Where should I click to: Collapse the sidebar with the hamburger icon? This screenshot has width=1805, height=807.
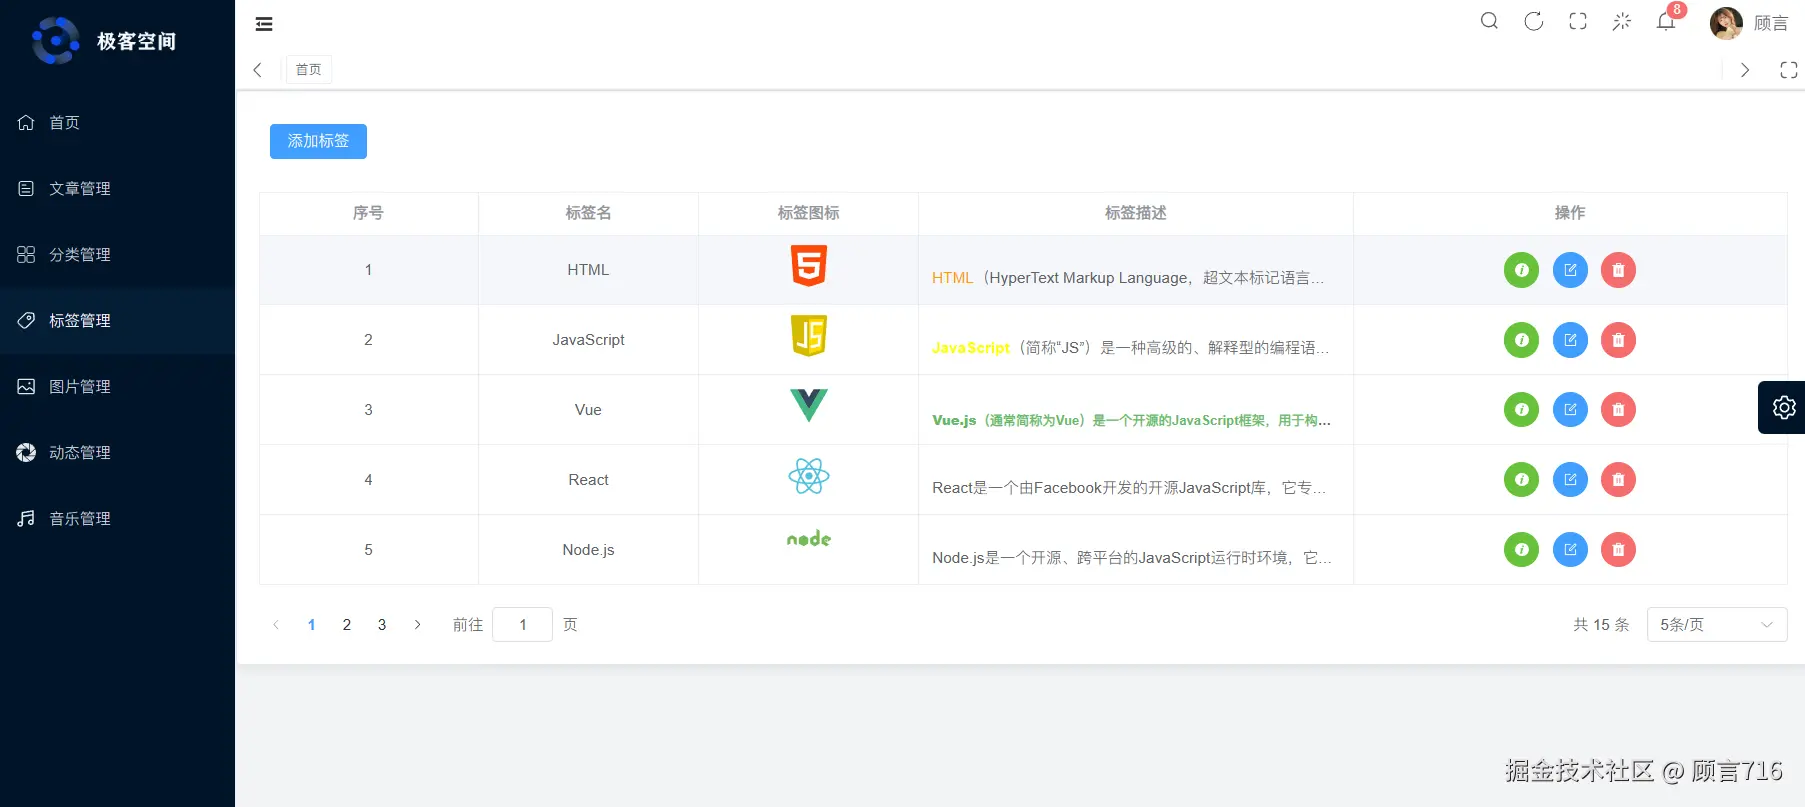tap(264, 24)
